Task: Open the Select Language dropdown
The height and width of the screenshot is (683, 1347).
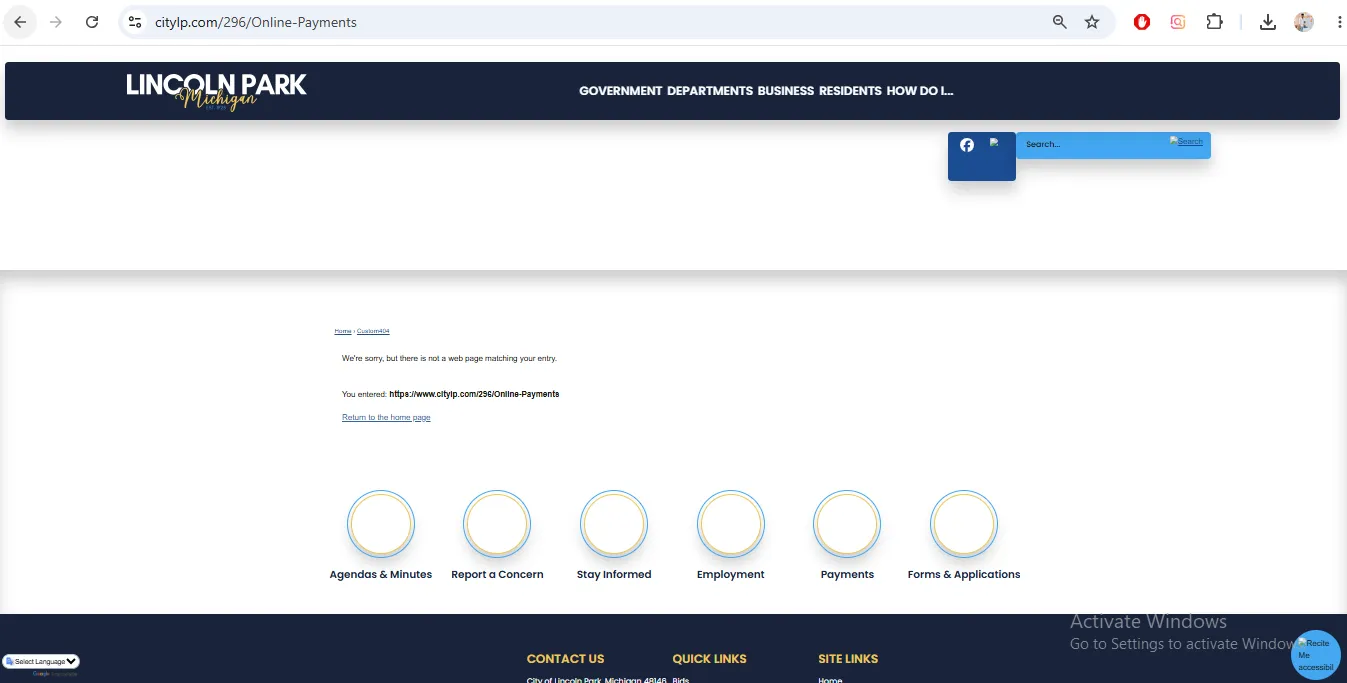Action: (x=41, y=661)
